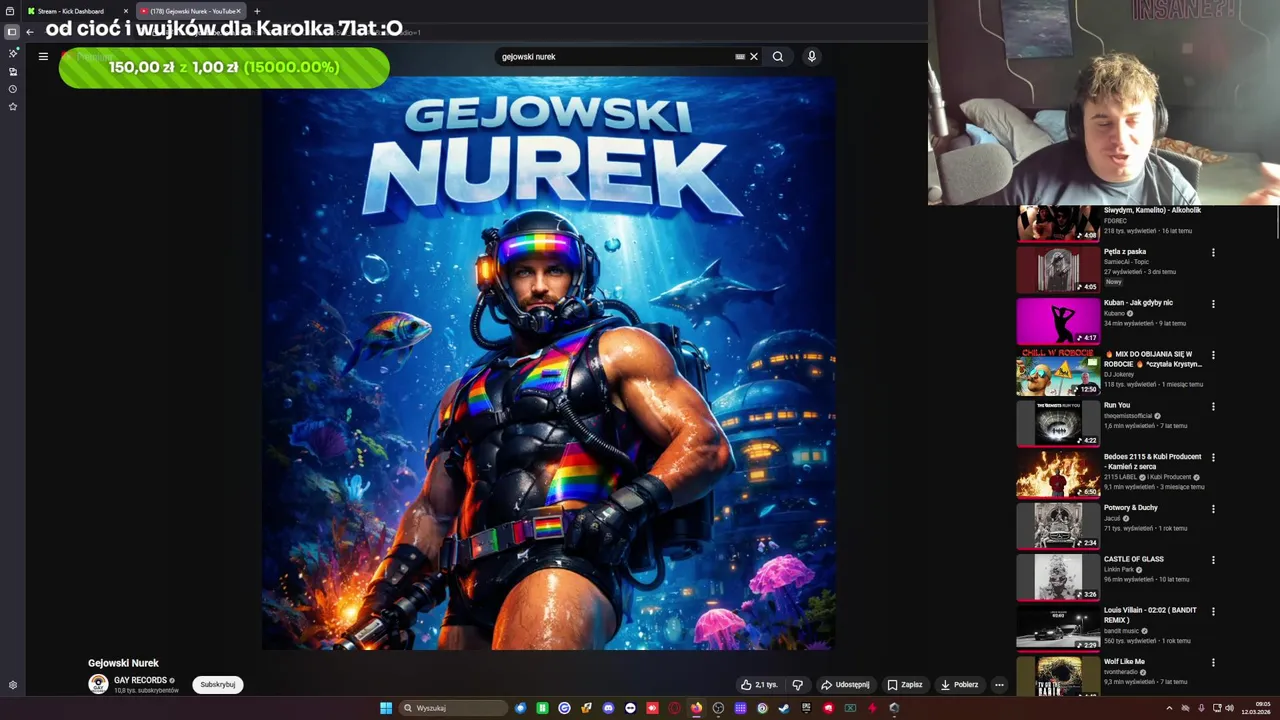The height and width of the screenshot is (720, 1280).
Task: Open a new browser tab with plus
Action: [x=257, y=11]
